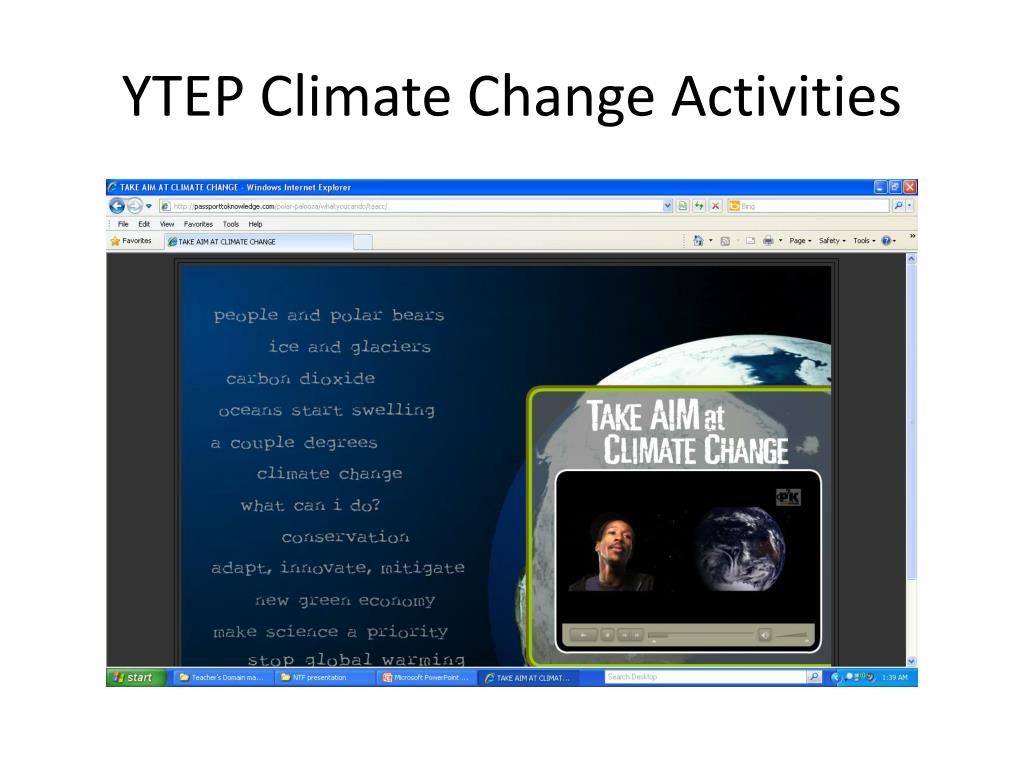Viewport: 1024px width, 768px height.
Task: Click the Print icon
Action: point(768,241)
